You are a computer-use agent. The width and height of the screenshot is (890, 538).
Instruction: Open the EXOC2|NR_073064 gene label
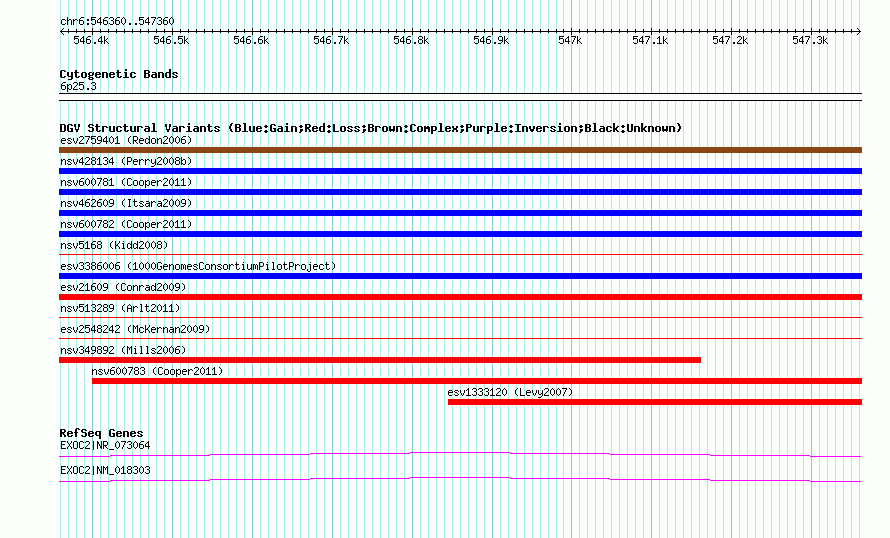[105, 445]
